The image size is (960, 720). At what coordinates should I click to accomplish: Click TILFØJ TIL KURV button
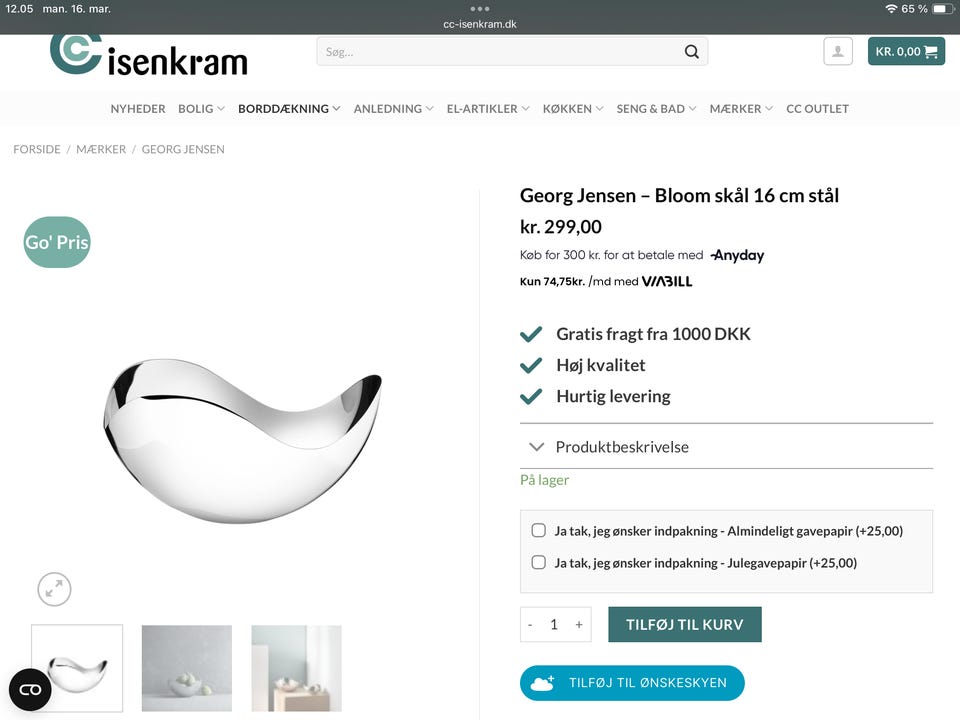point(685,625)
